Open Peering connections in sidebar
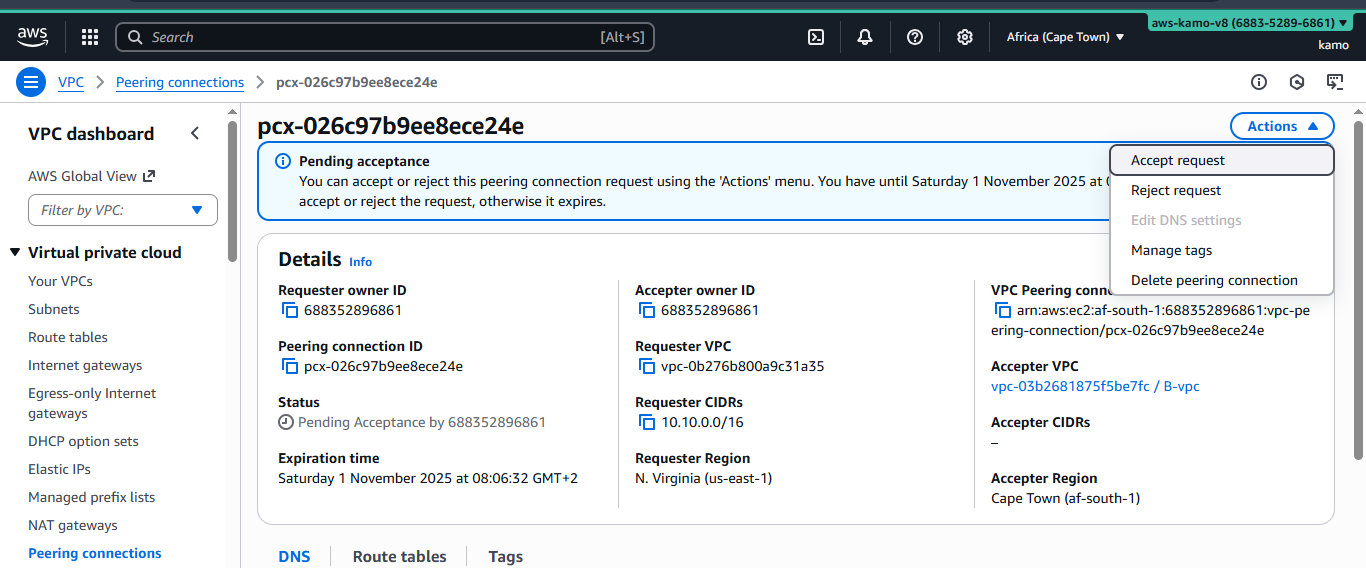This screenshot has height=568, width=1366. (95, 553)
